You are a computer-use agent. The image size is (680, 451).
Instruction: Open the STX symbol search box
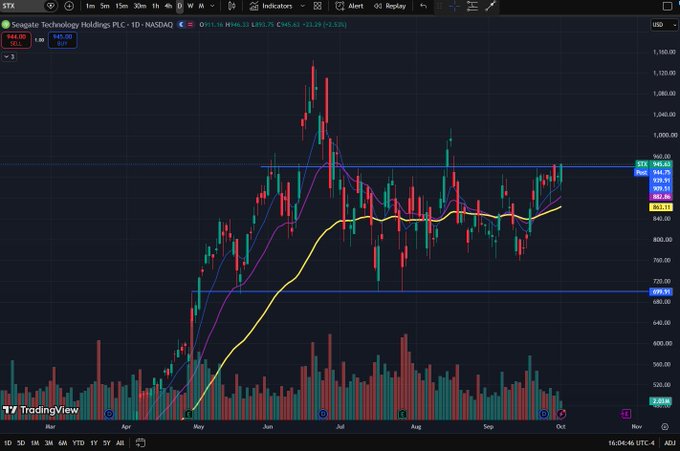pyautogui.click(x=23, y=6)
